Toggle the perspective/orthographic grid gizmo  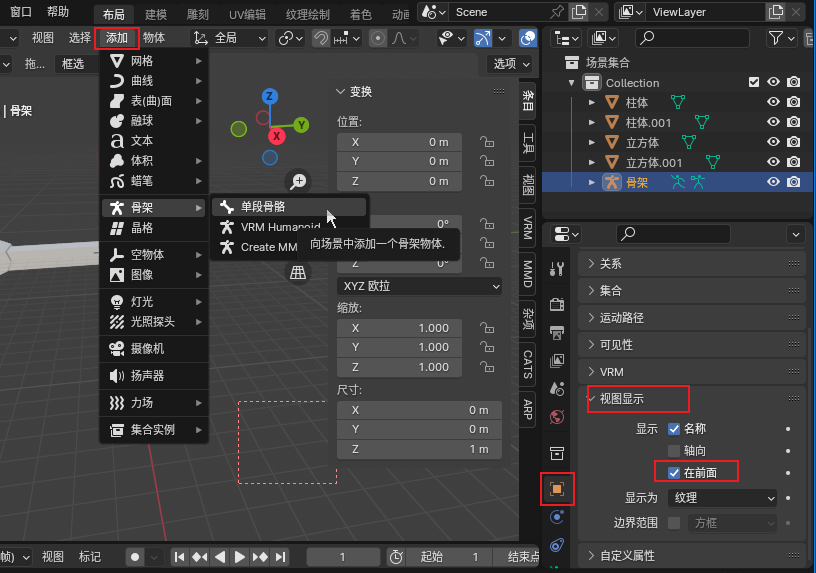(298, 273)
